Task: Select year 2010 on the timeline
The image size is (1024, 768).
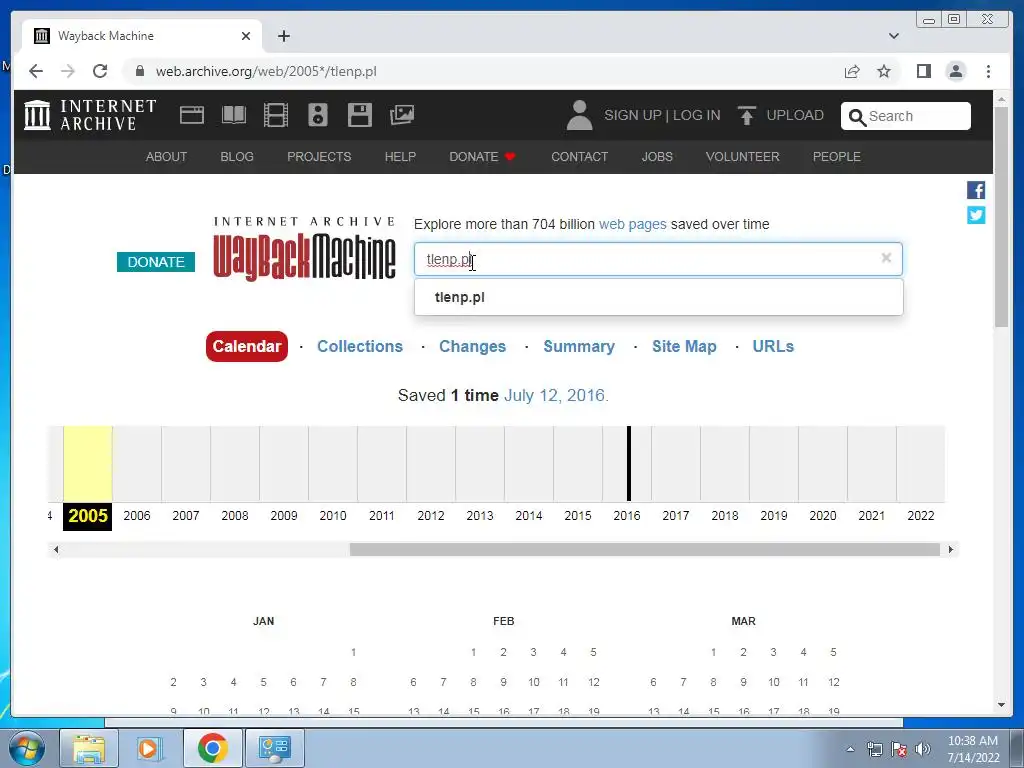Action: tap(332, 516)
